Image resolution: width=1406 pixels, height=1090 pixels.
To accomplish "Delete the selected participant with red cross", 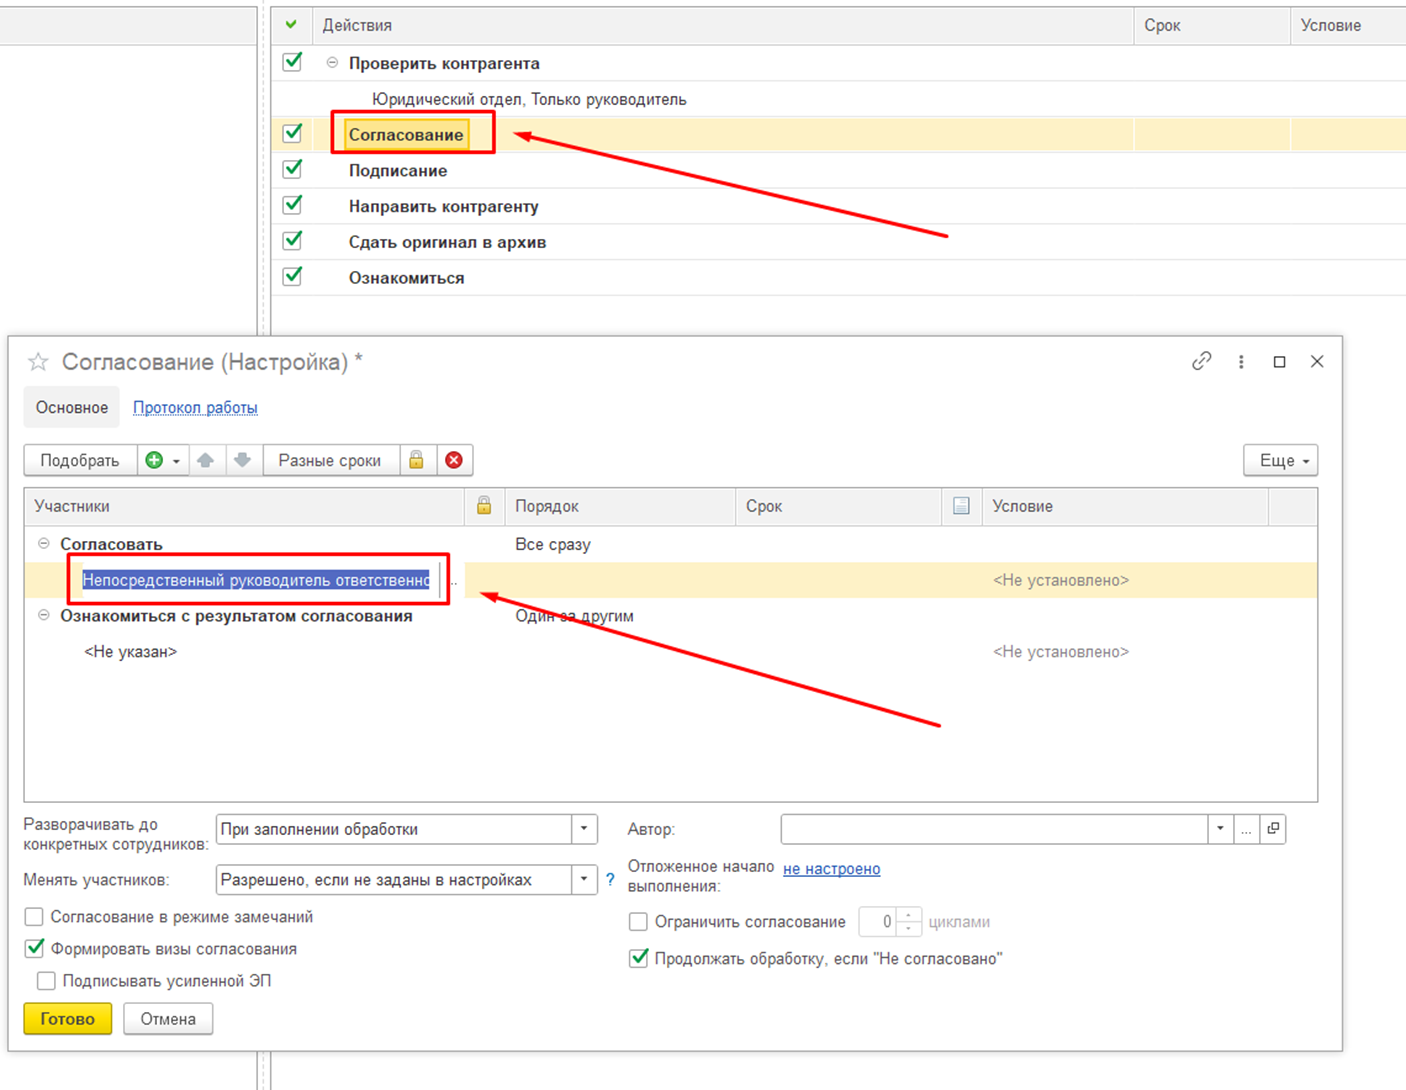I will pyautogui.click(x=454, y=460).
